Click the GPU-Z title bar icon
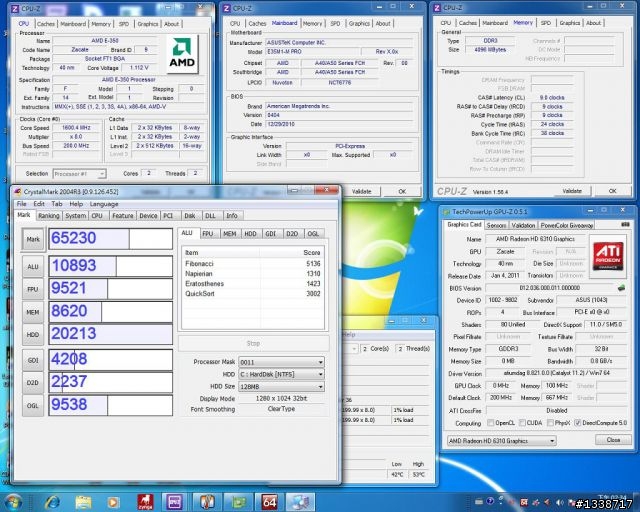The width and height of the screenshot is (640, 512). pos(446,211)
